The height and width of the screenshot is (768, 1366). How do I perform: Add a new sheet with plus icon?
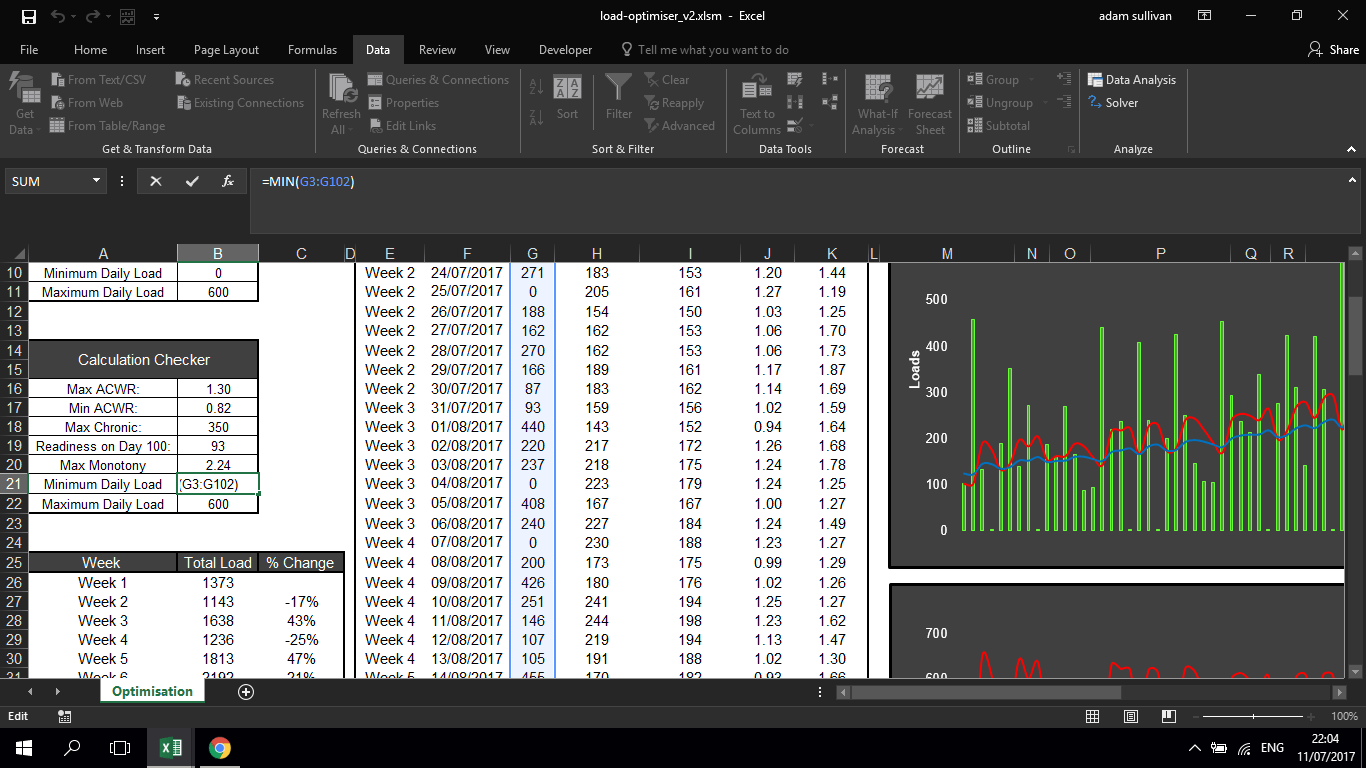[246, 692]
